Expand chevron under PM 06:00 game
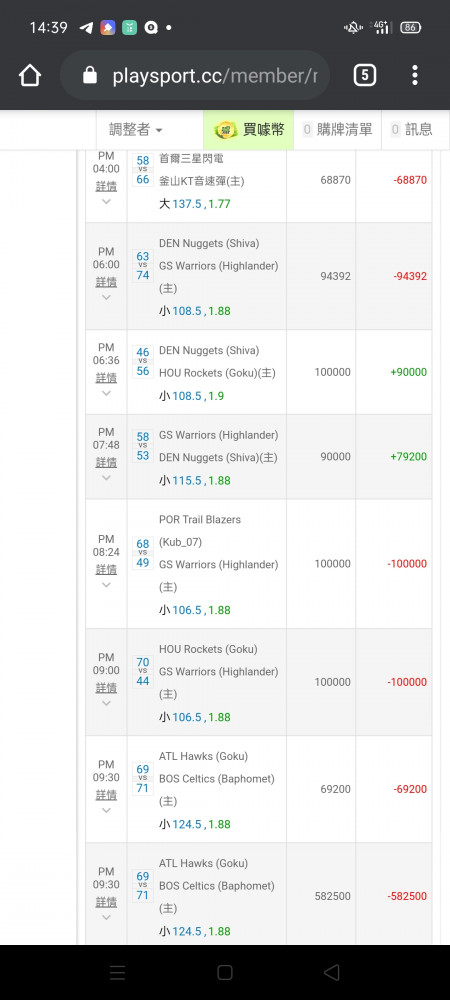 [x=106, y=297]
